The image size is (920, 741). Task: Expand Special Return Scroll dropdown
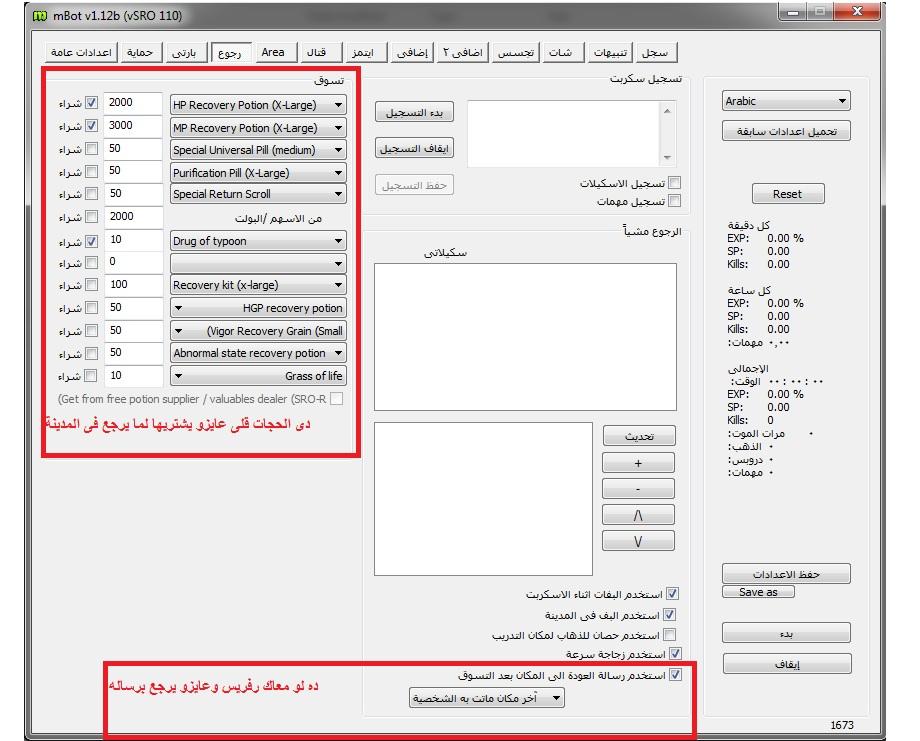click(258, 194)
